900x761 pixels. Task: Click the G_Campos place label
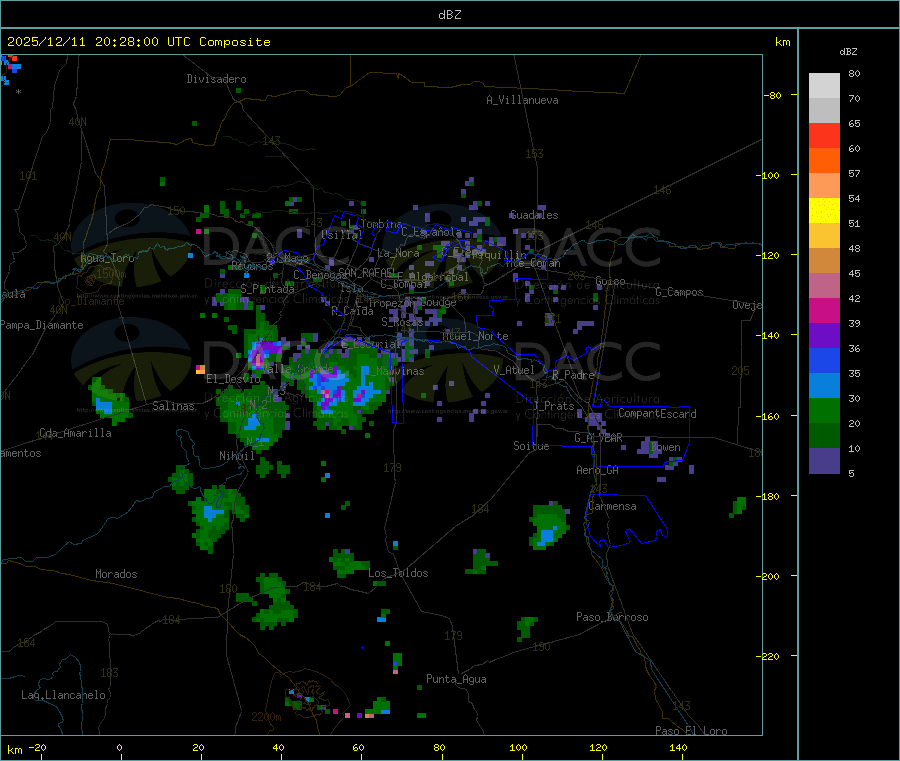tap(679, 292)
